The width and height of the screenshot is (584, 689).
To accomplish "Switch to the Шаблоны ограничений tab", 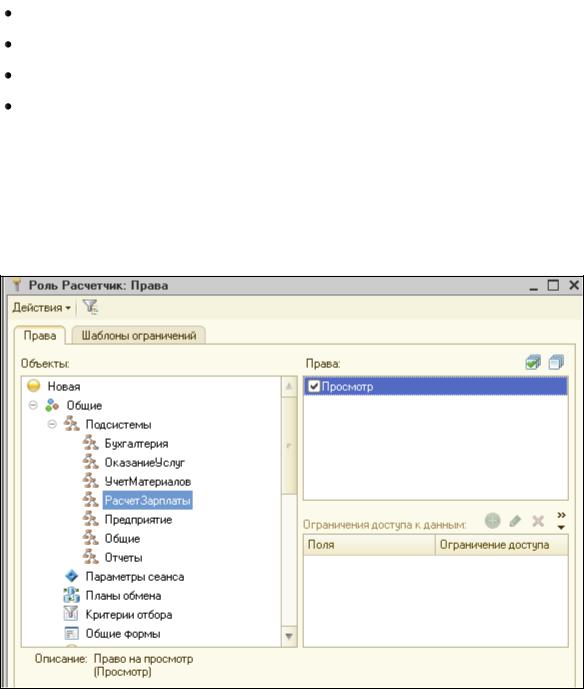I will (x=138, y=336).
